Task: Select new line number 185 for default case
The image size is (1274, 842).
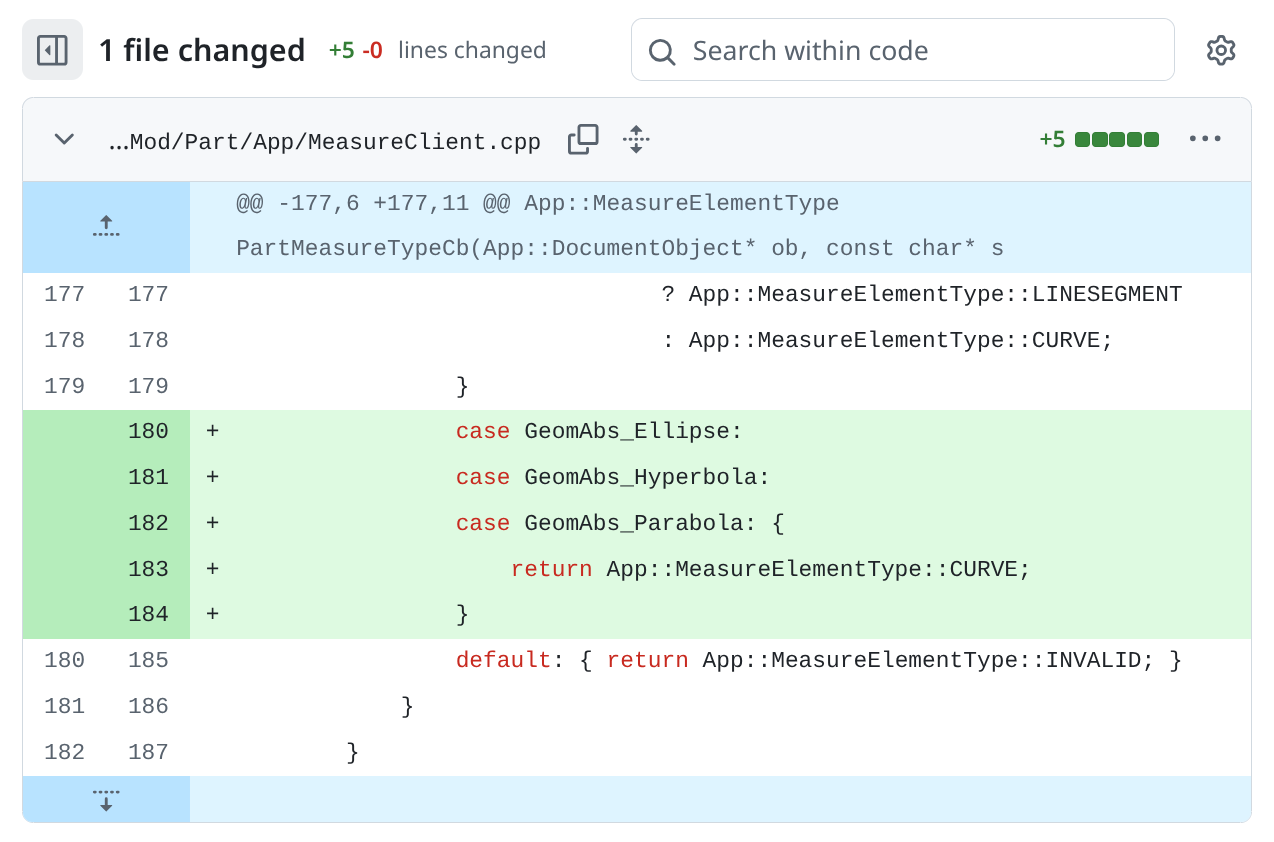Action: tap(148, 661)
